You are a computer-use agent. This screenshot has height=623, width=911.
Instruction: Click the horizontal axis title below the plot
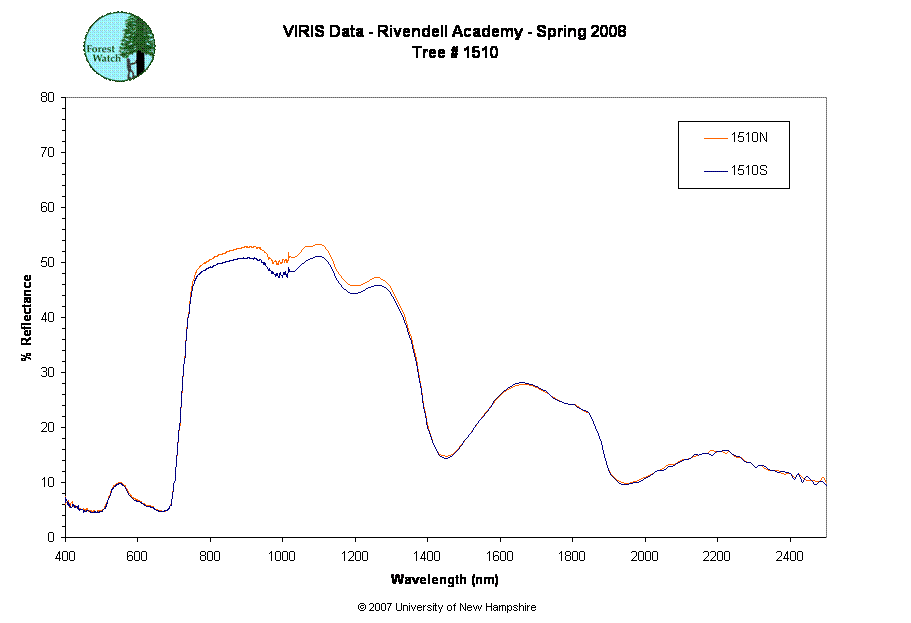point(445,579)
